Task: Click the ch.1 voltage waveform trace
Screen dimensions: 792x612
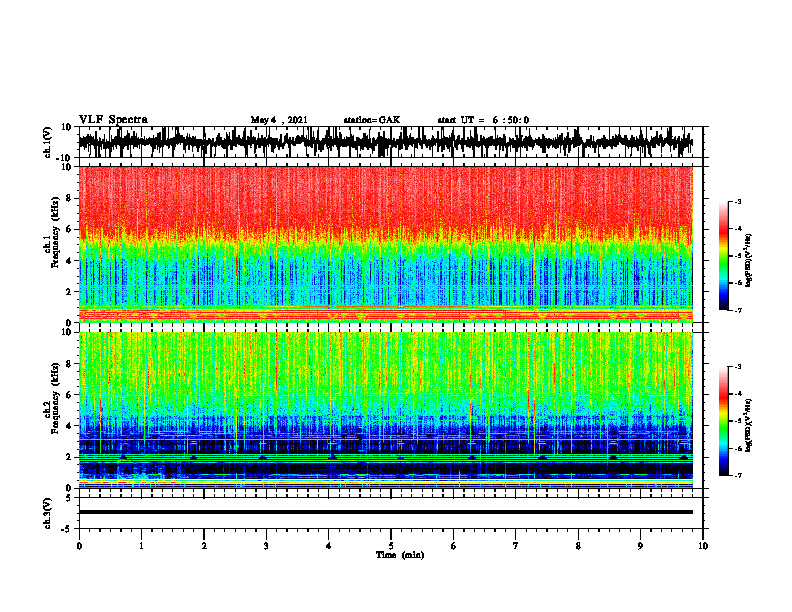Action: (x=386, y=142)
